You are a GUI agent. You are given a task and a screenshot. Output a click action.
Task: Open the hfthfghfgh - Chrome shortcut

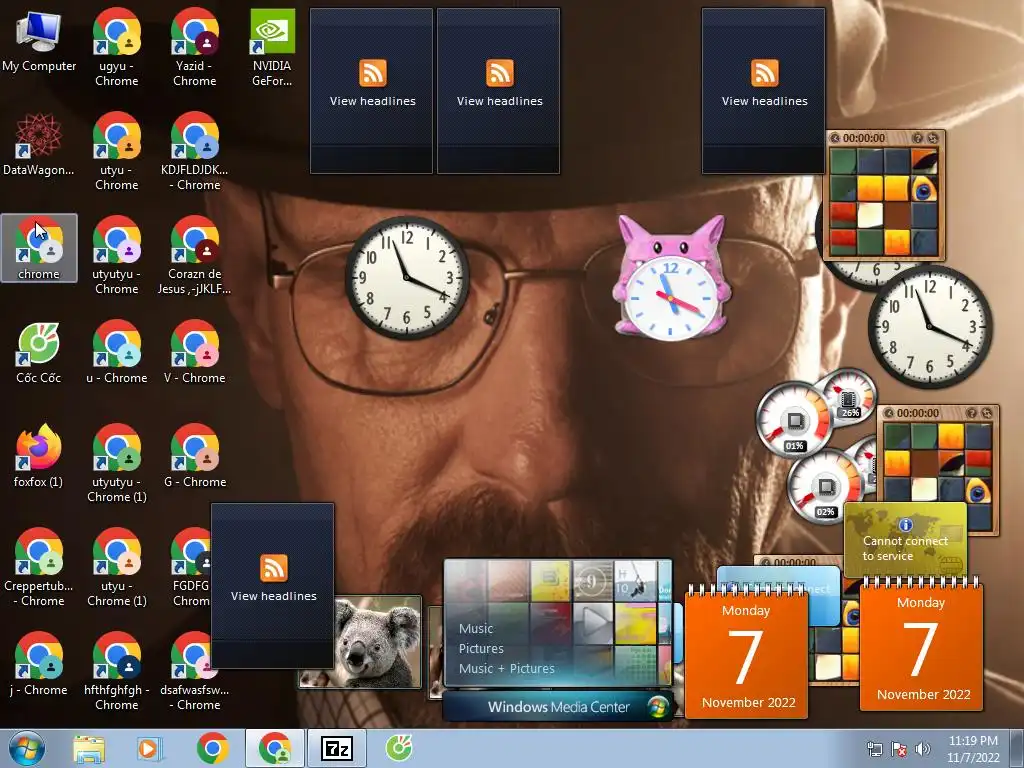pos(116,671)
